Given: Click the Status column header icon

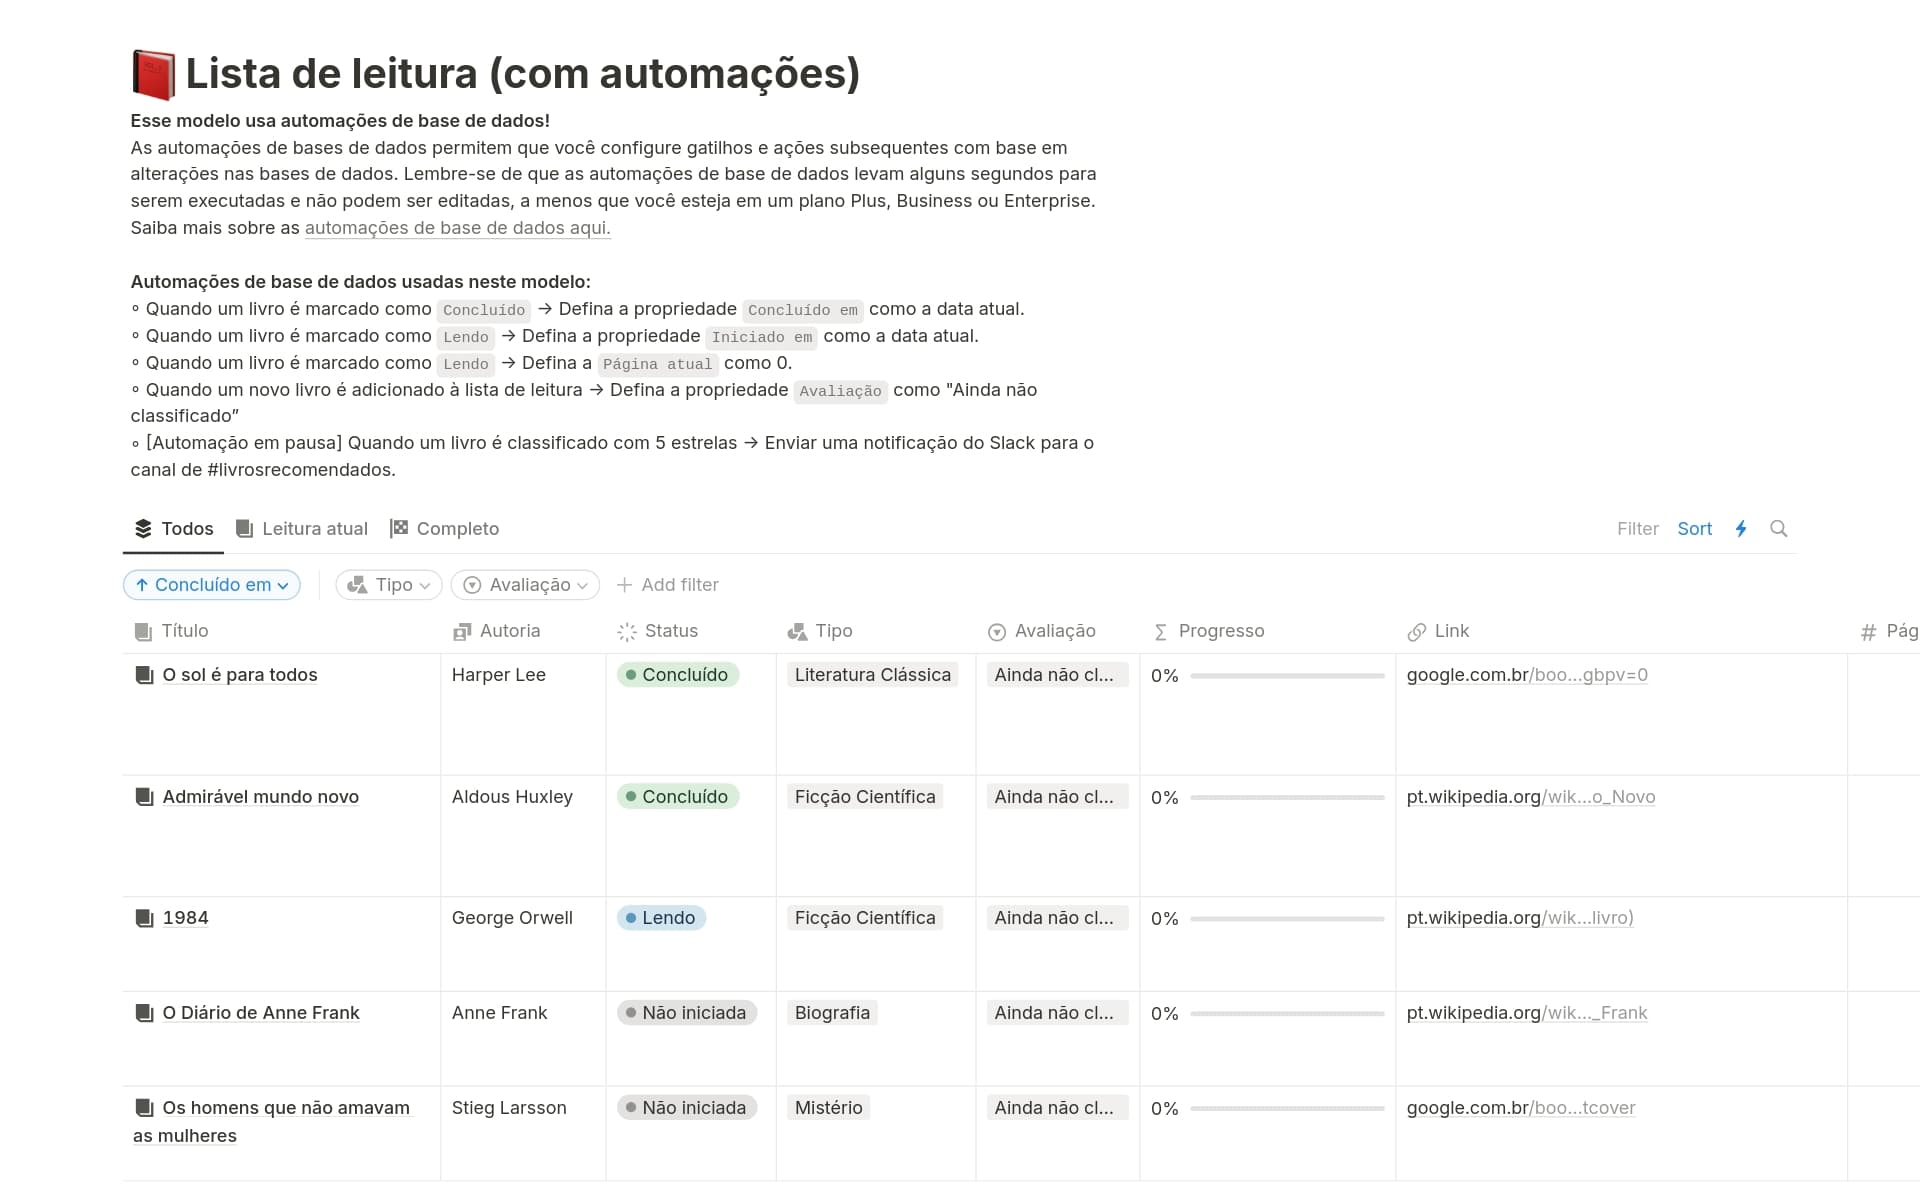Looking at the screenshot, I should pos(627,632).
